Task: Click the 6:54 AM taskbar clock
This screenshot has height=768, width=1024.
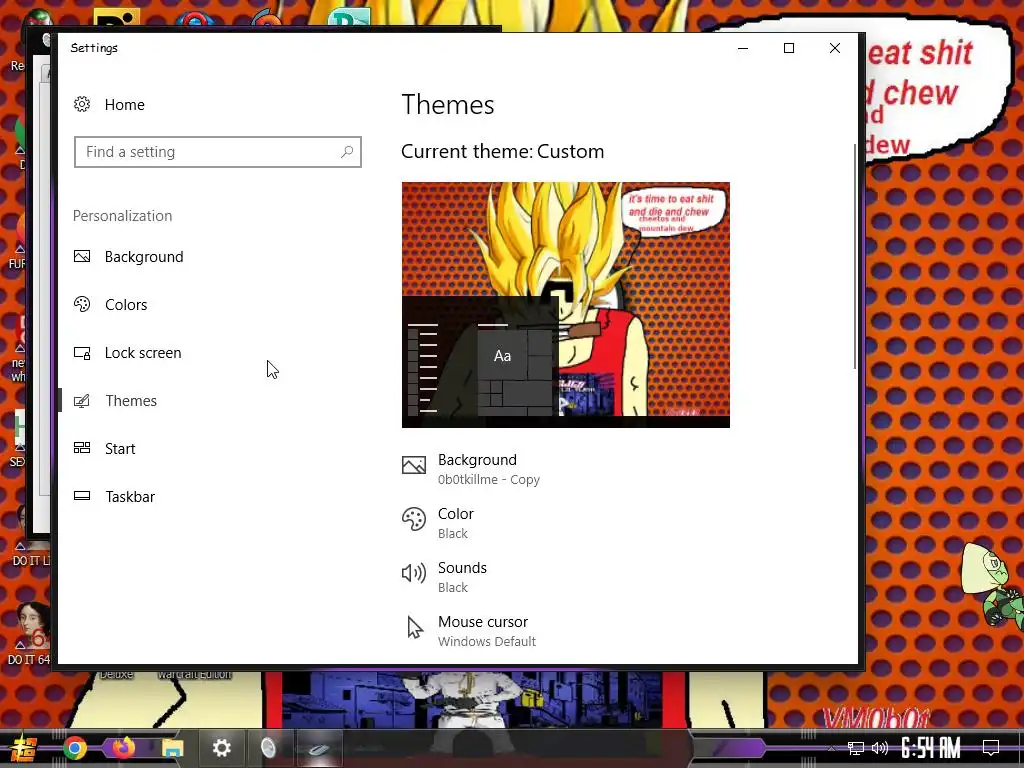Action: [x=931, y=748]
